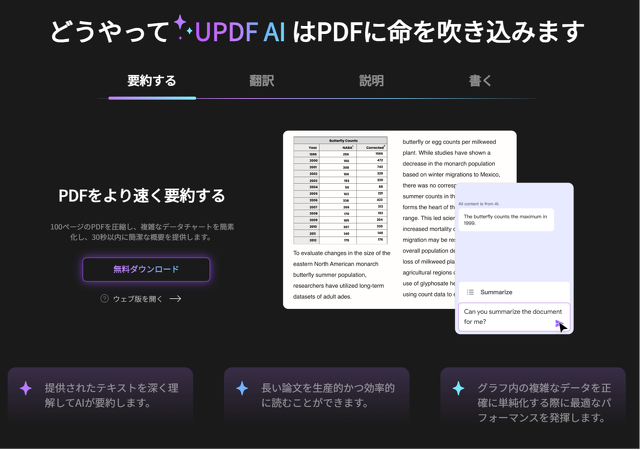Select the 説明 tab
The height and width of the screenshot is (450, 640).
click(371, 81)
